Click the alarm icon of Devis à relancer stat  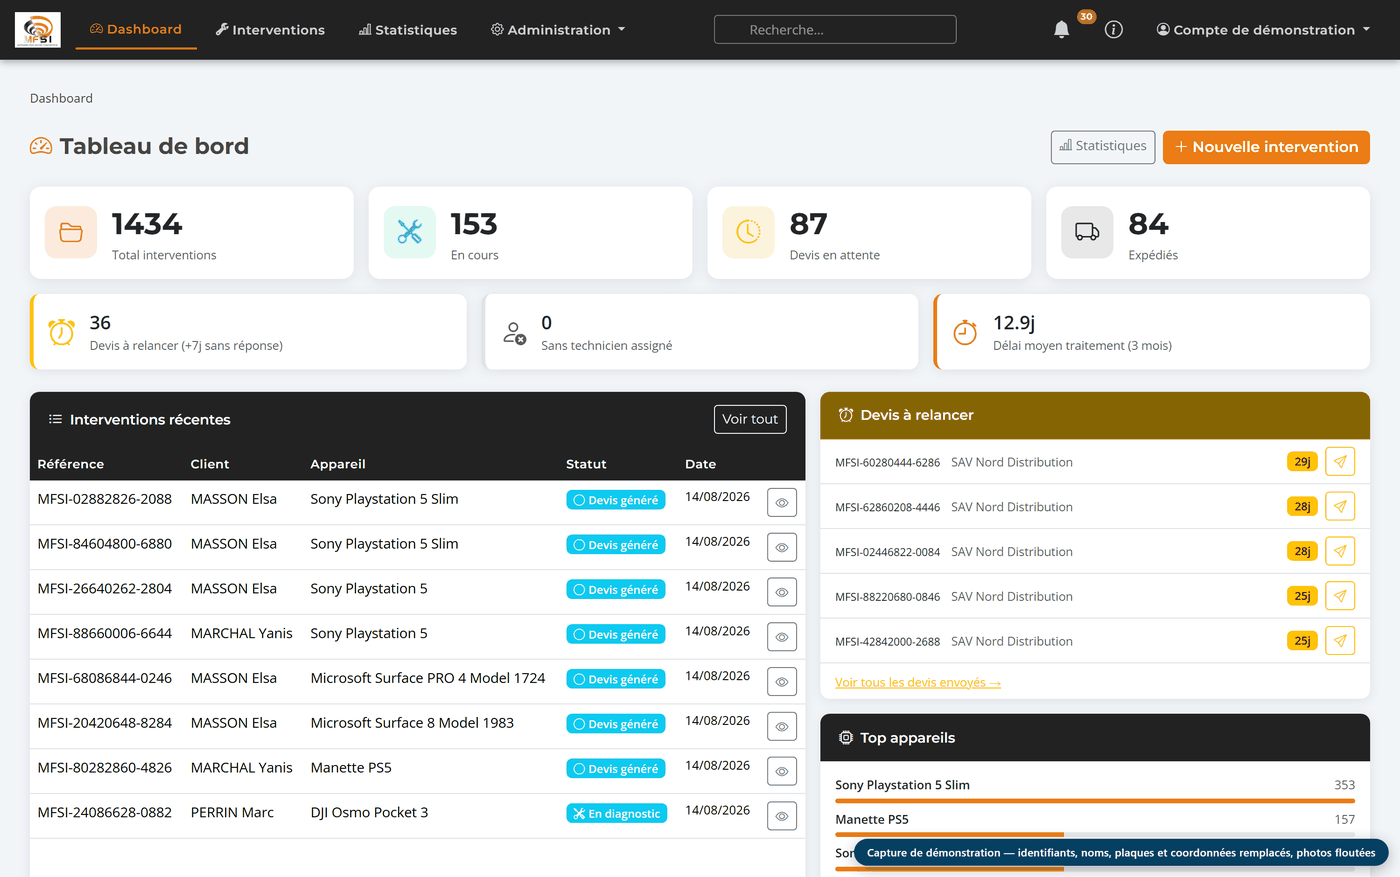click(62, 332)
